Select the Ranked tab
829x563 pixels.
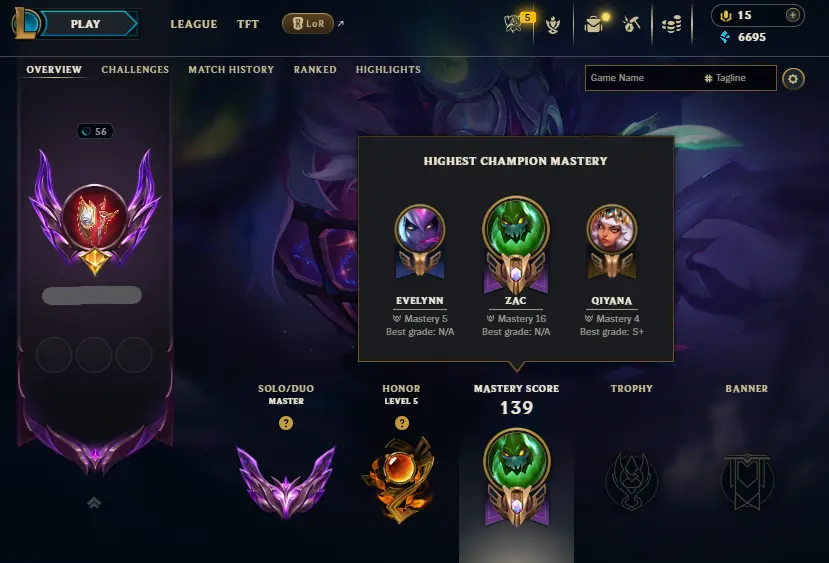[315, 69]
